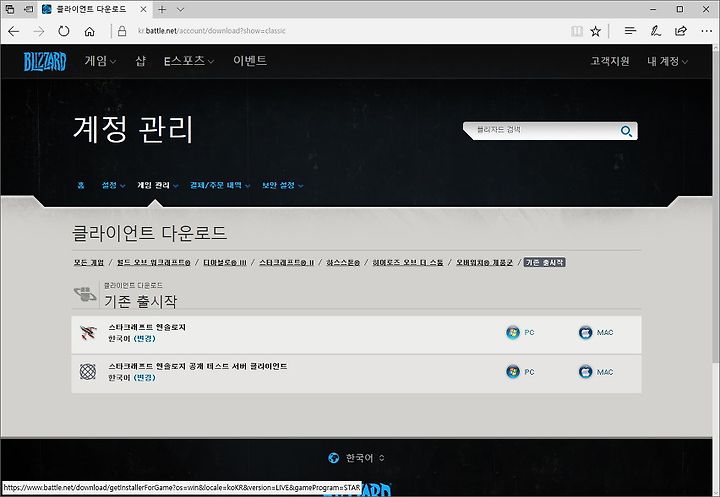Expand the 보안 설정 dropdown
Image resolution: width=720 pixels, height=497 pixels.
click(x=282, y=185)
